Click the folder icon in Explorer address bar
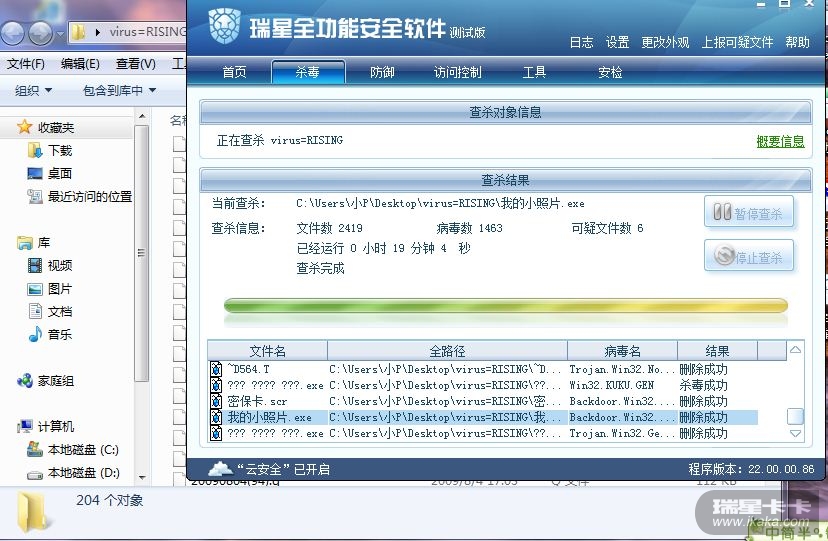This screenshot has width=828, height=541. [x=79, y=32]
